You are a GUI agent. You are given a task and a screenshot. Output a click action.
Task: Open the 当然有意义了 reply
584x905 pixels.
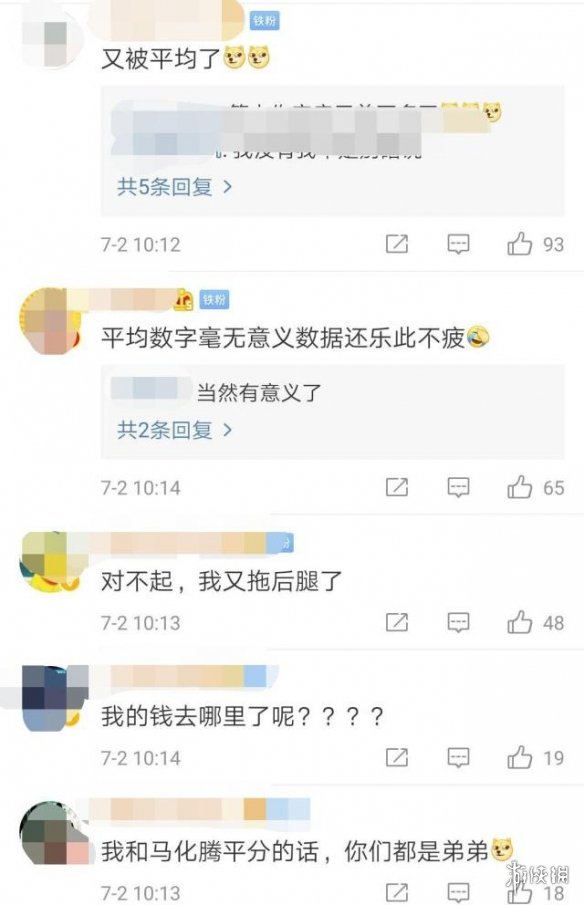[x=259, y=392]
